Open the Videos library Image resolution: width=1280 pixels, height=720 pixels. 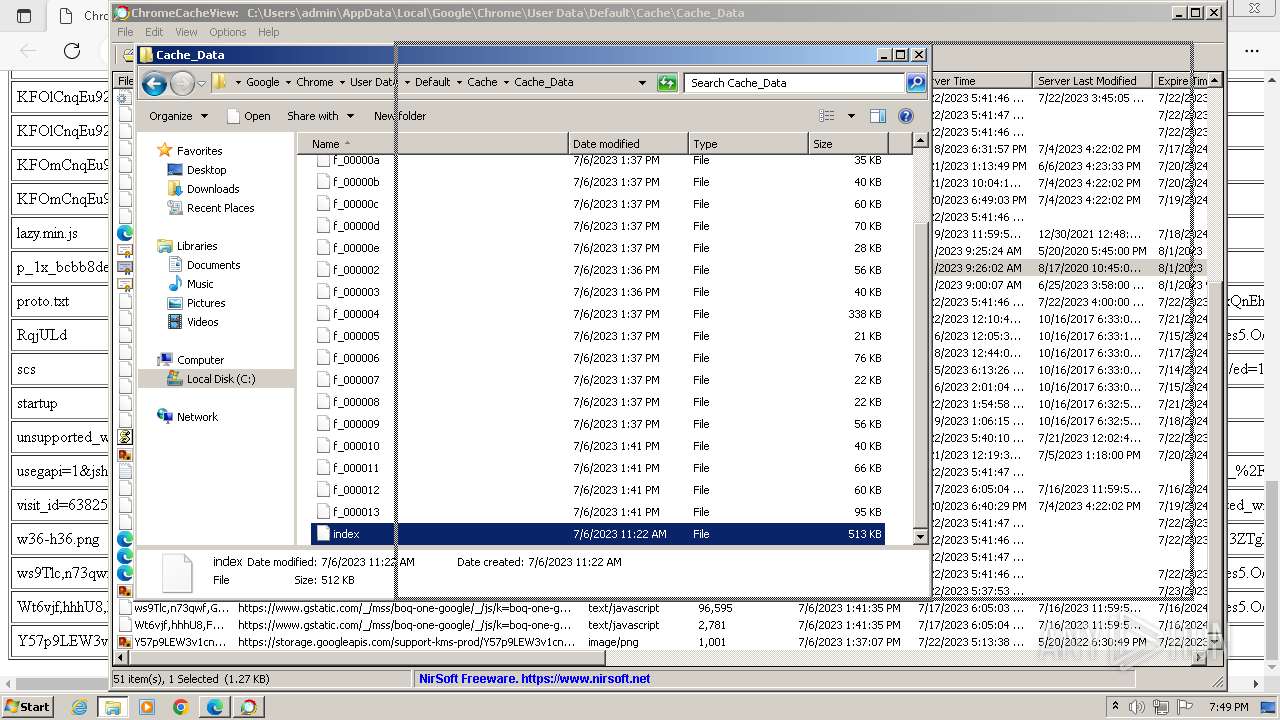(x=202, y=322)
